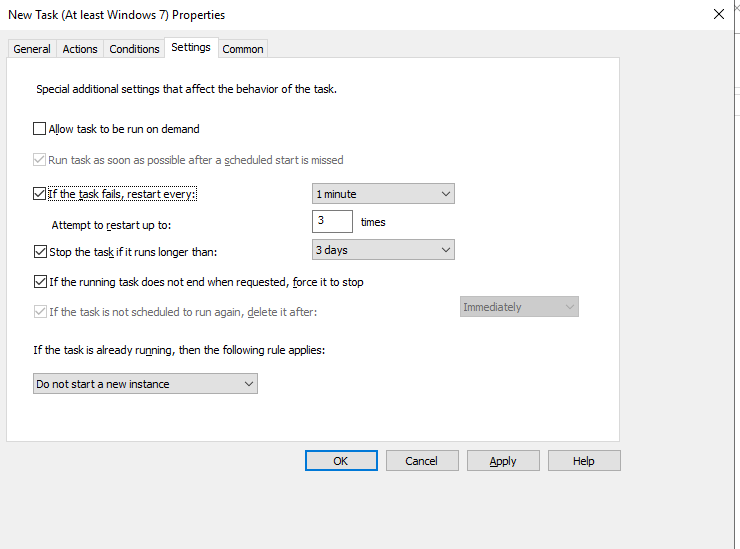
Task: Go to the Conditions tab
Action: (134, 49)
